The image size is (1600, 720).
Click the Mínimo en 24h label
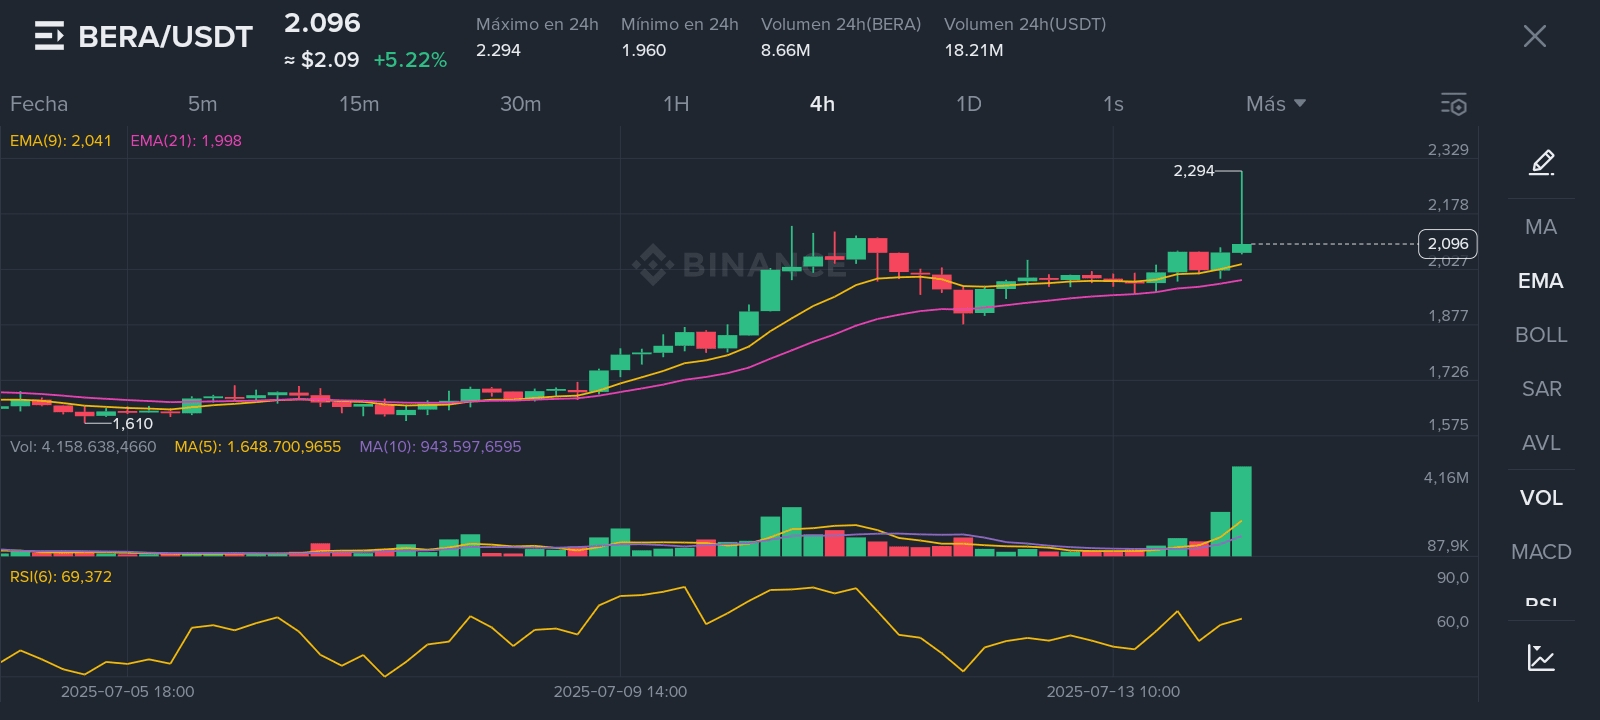tap(680, 24)
